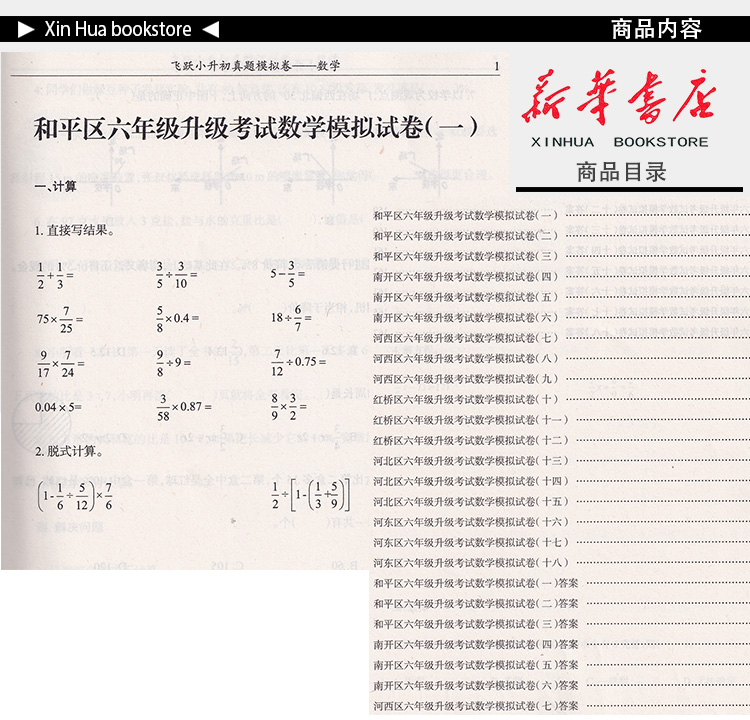The width and height of the screenshot is (750, 720).
Task: Click the right-pointing triangle before Xin Hua bookstore
Action: click(x=26, y=30)
